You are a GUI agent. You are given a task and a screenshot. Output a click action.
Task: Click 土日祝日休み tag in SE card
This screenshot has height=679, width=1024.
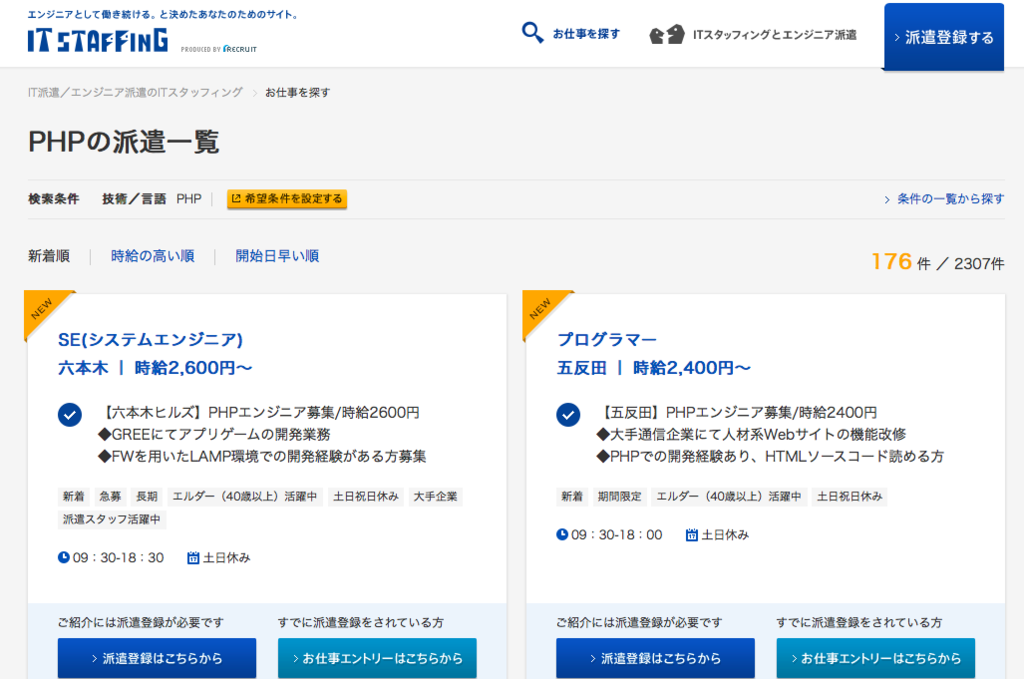pyautogui.click(x=366, y=496)
